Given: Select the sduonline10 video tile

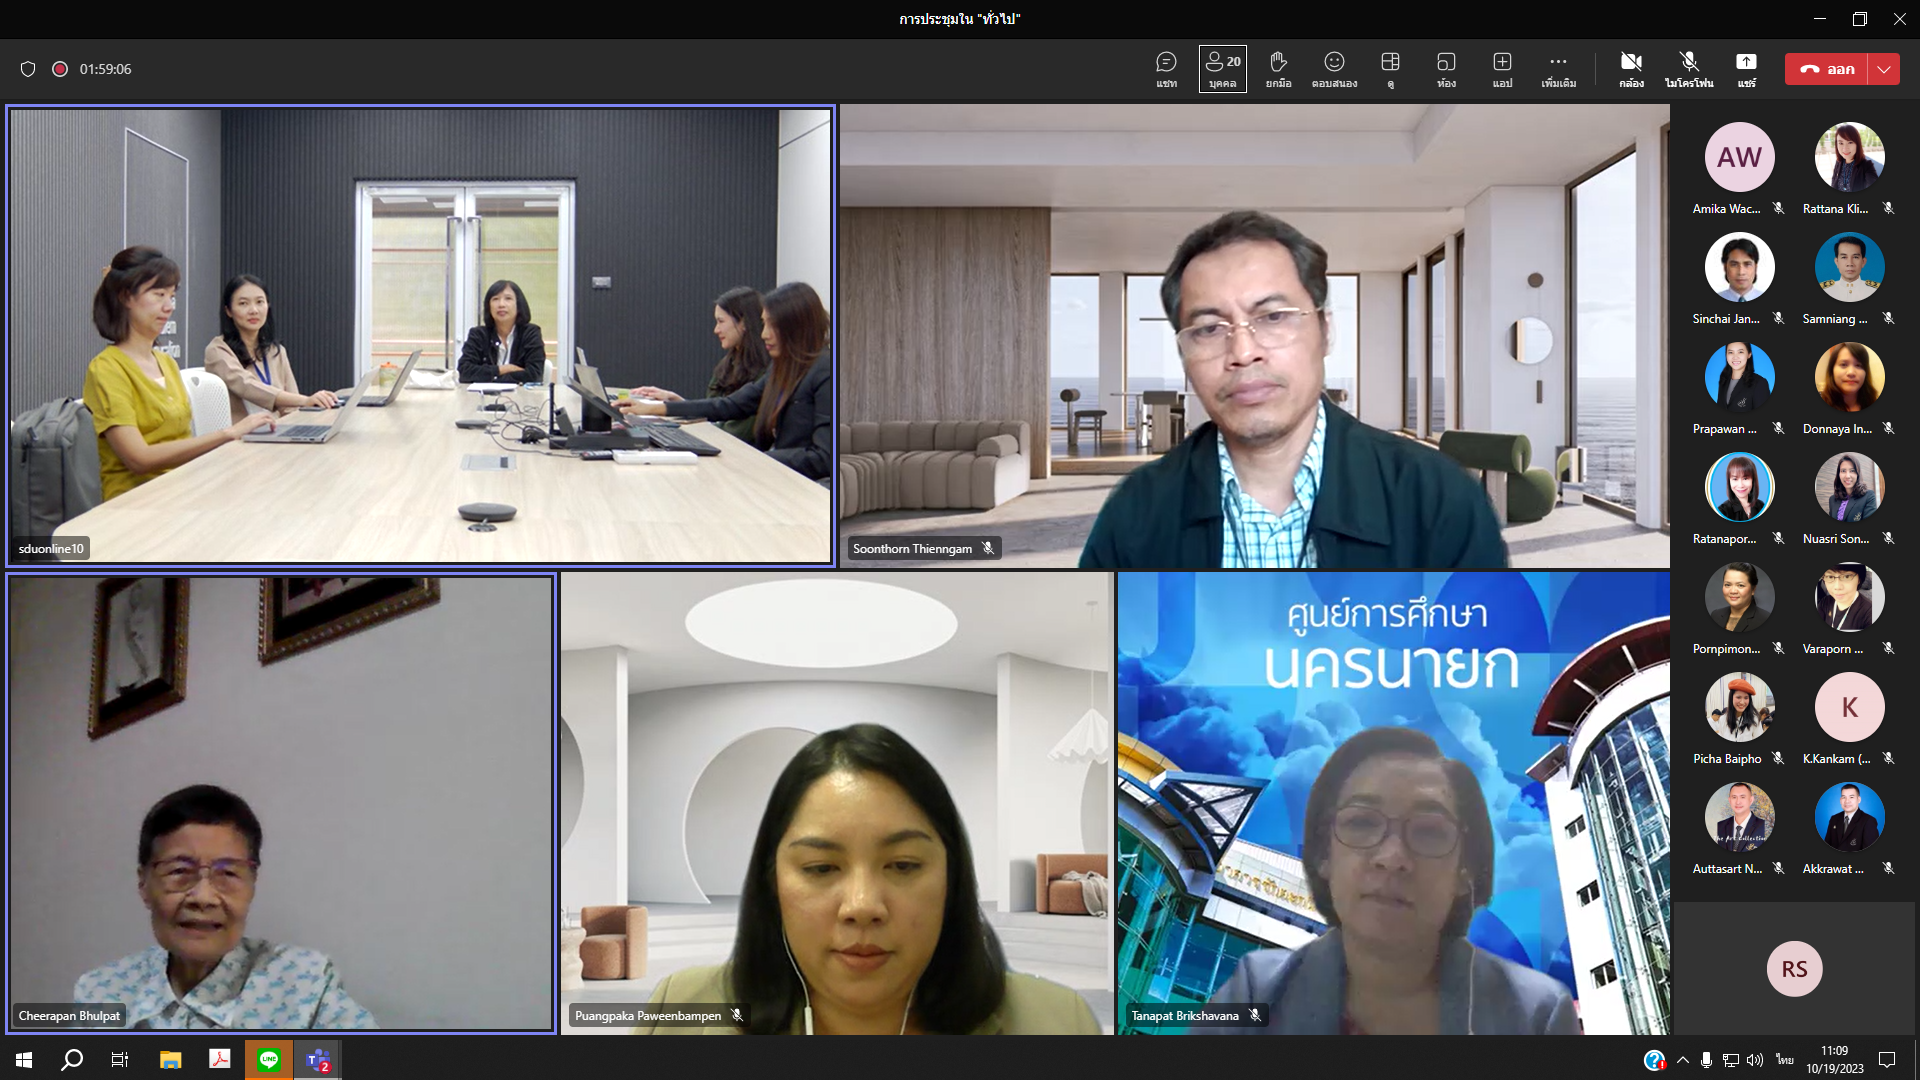Looking at the screenshot, I should (x=420, y=336).
